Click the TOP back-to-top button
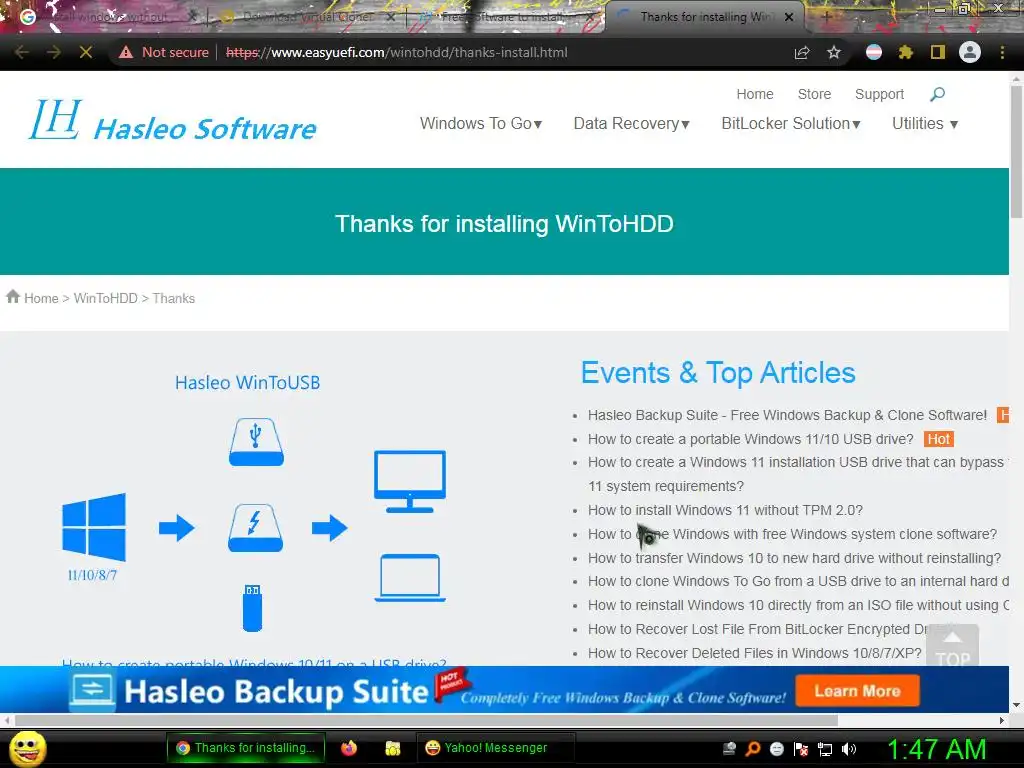This screenshot has height=768, width=1024. [x=952, y=646]
